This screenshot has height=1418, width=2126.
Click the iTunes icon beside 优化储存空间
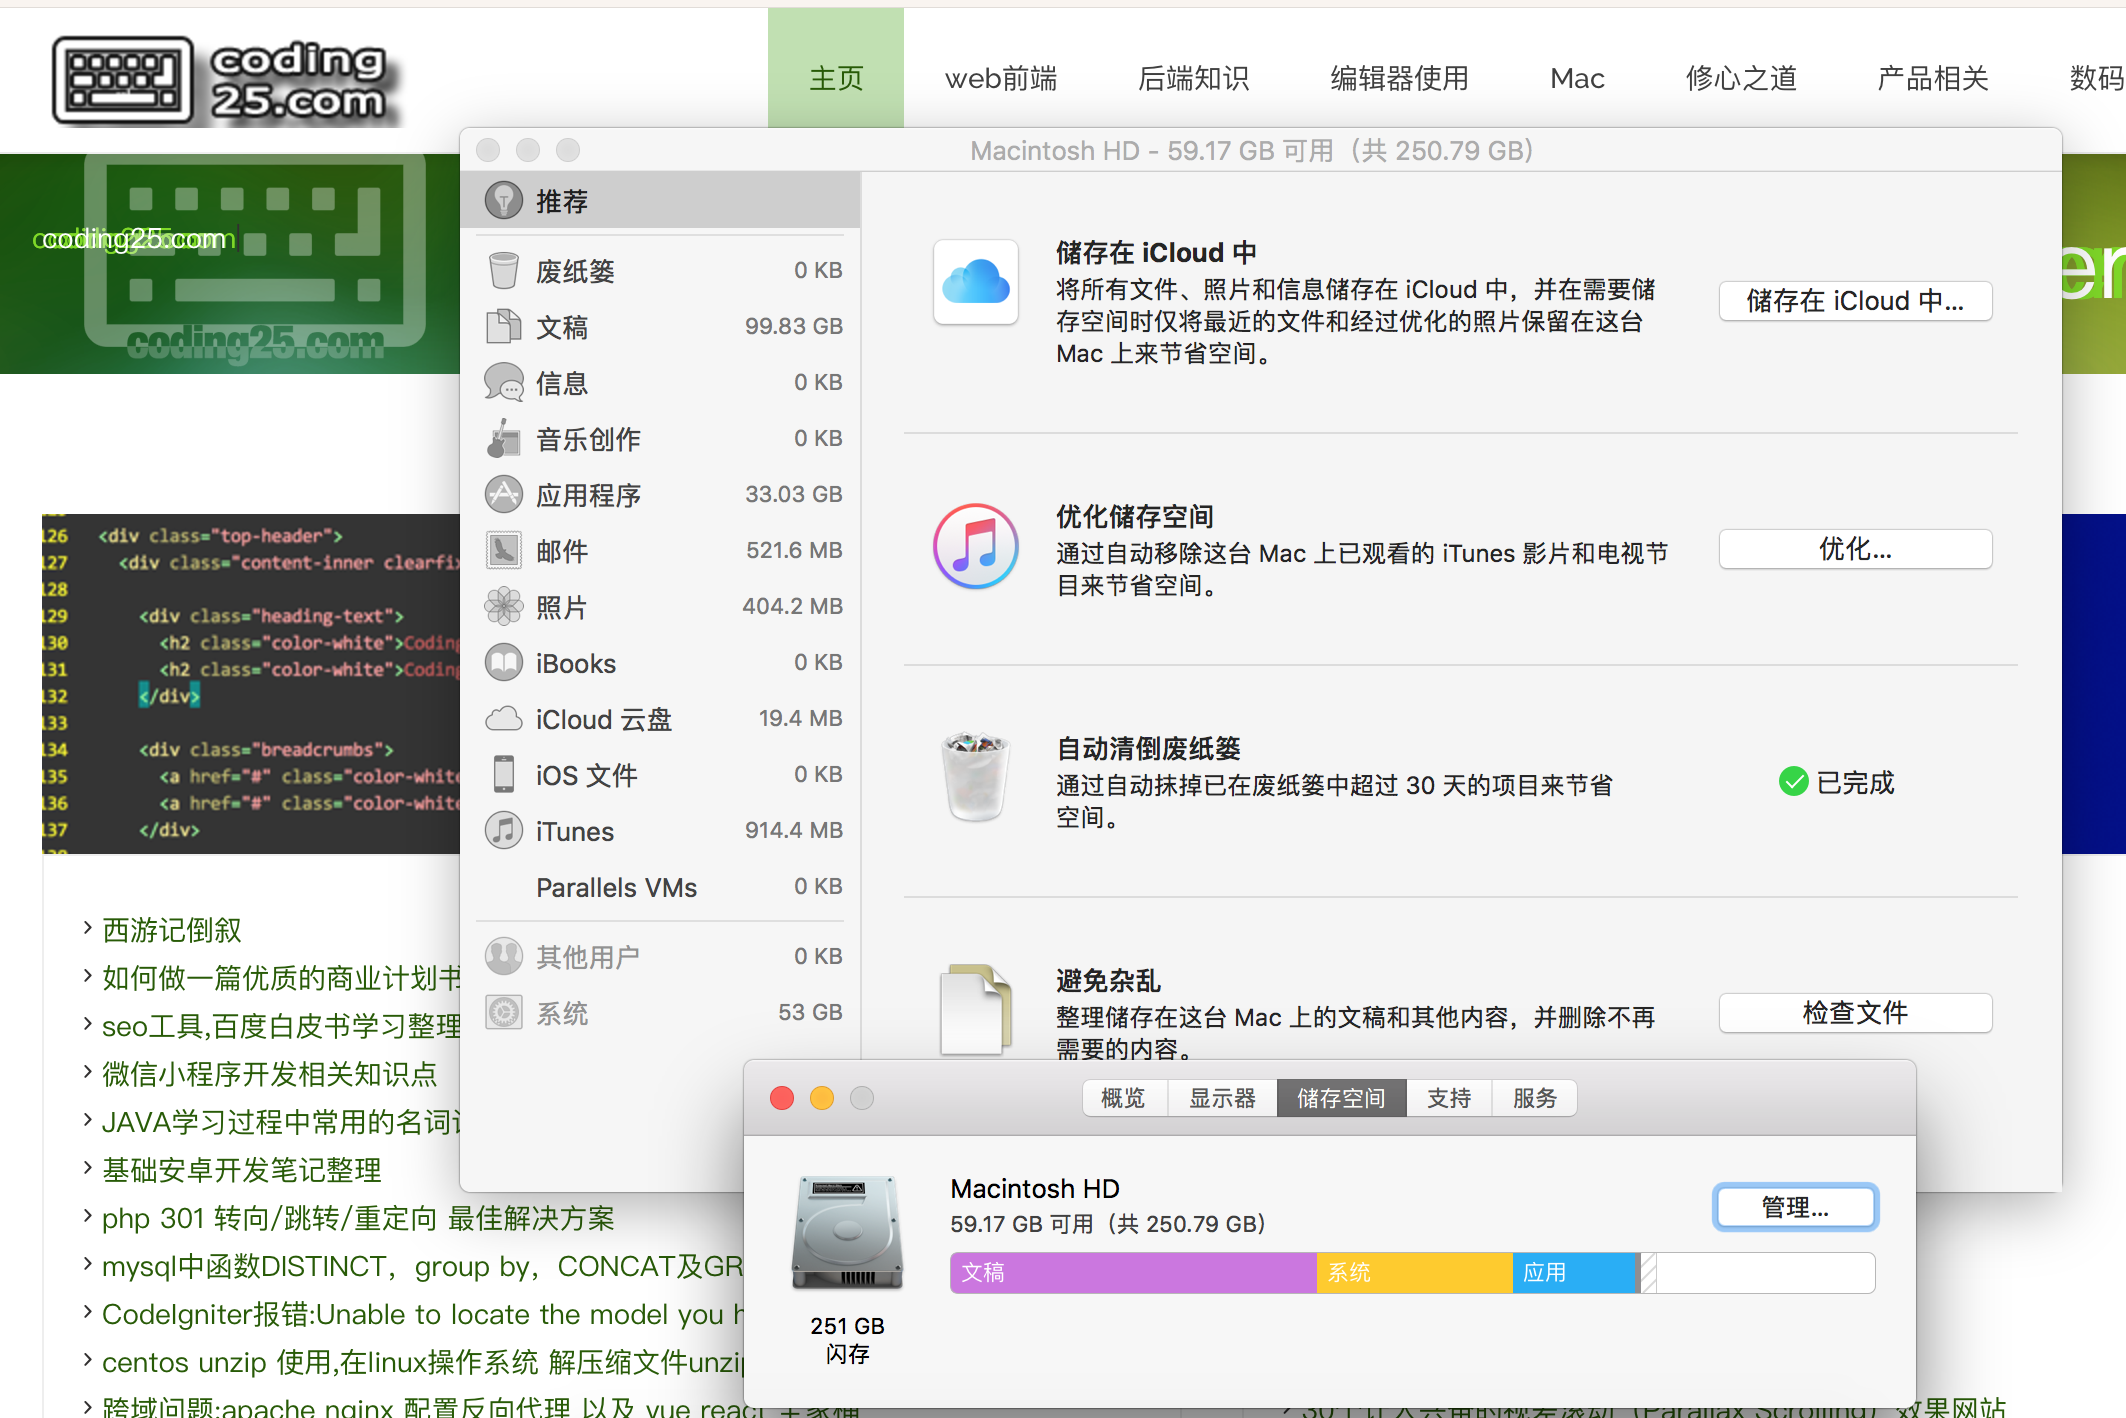tap(975, 546)
